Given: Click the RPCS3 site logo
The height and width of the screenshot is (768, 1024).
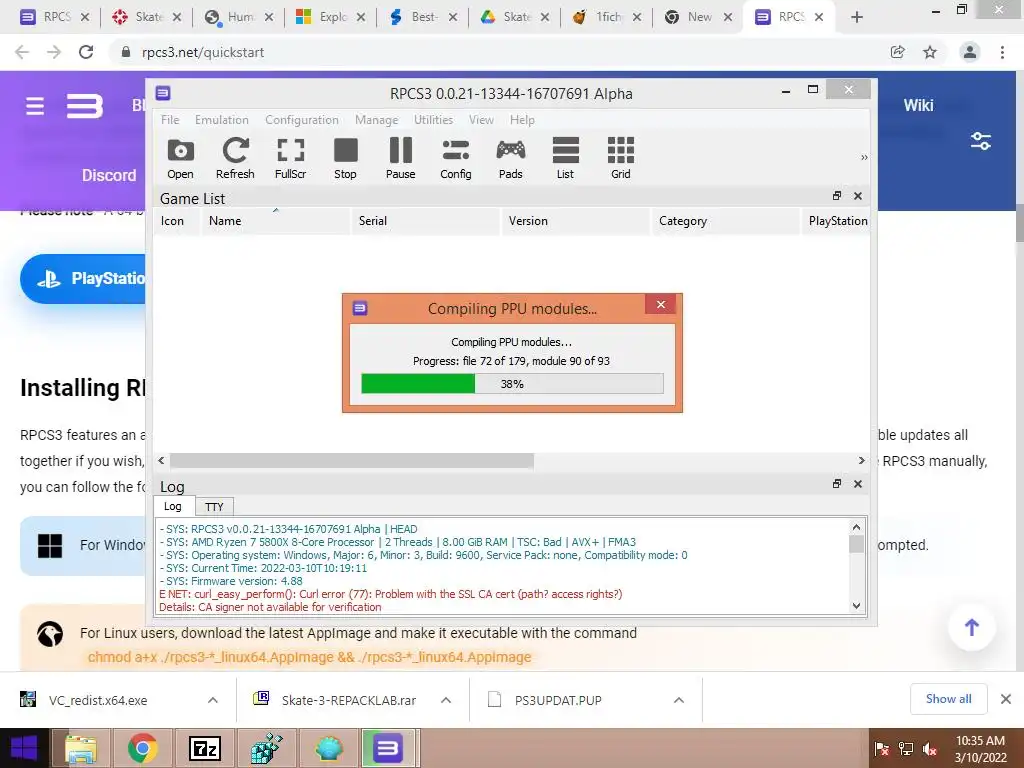Looking at the screenshot, I should 85,106.
